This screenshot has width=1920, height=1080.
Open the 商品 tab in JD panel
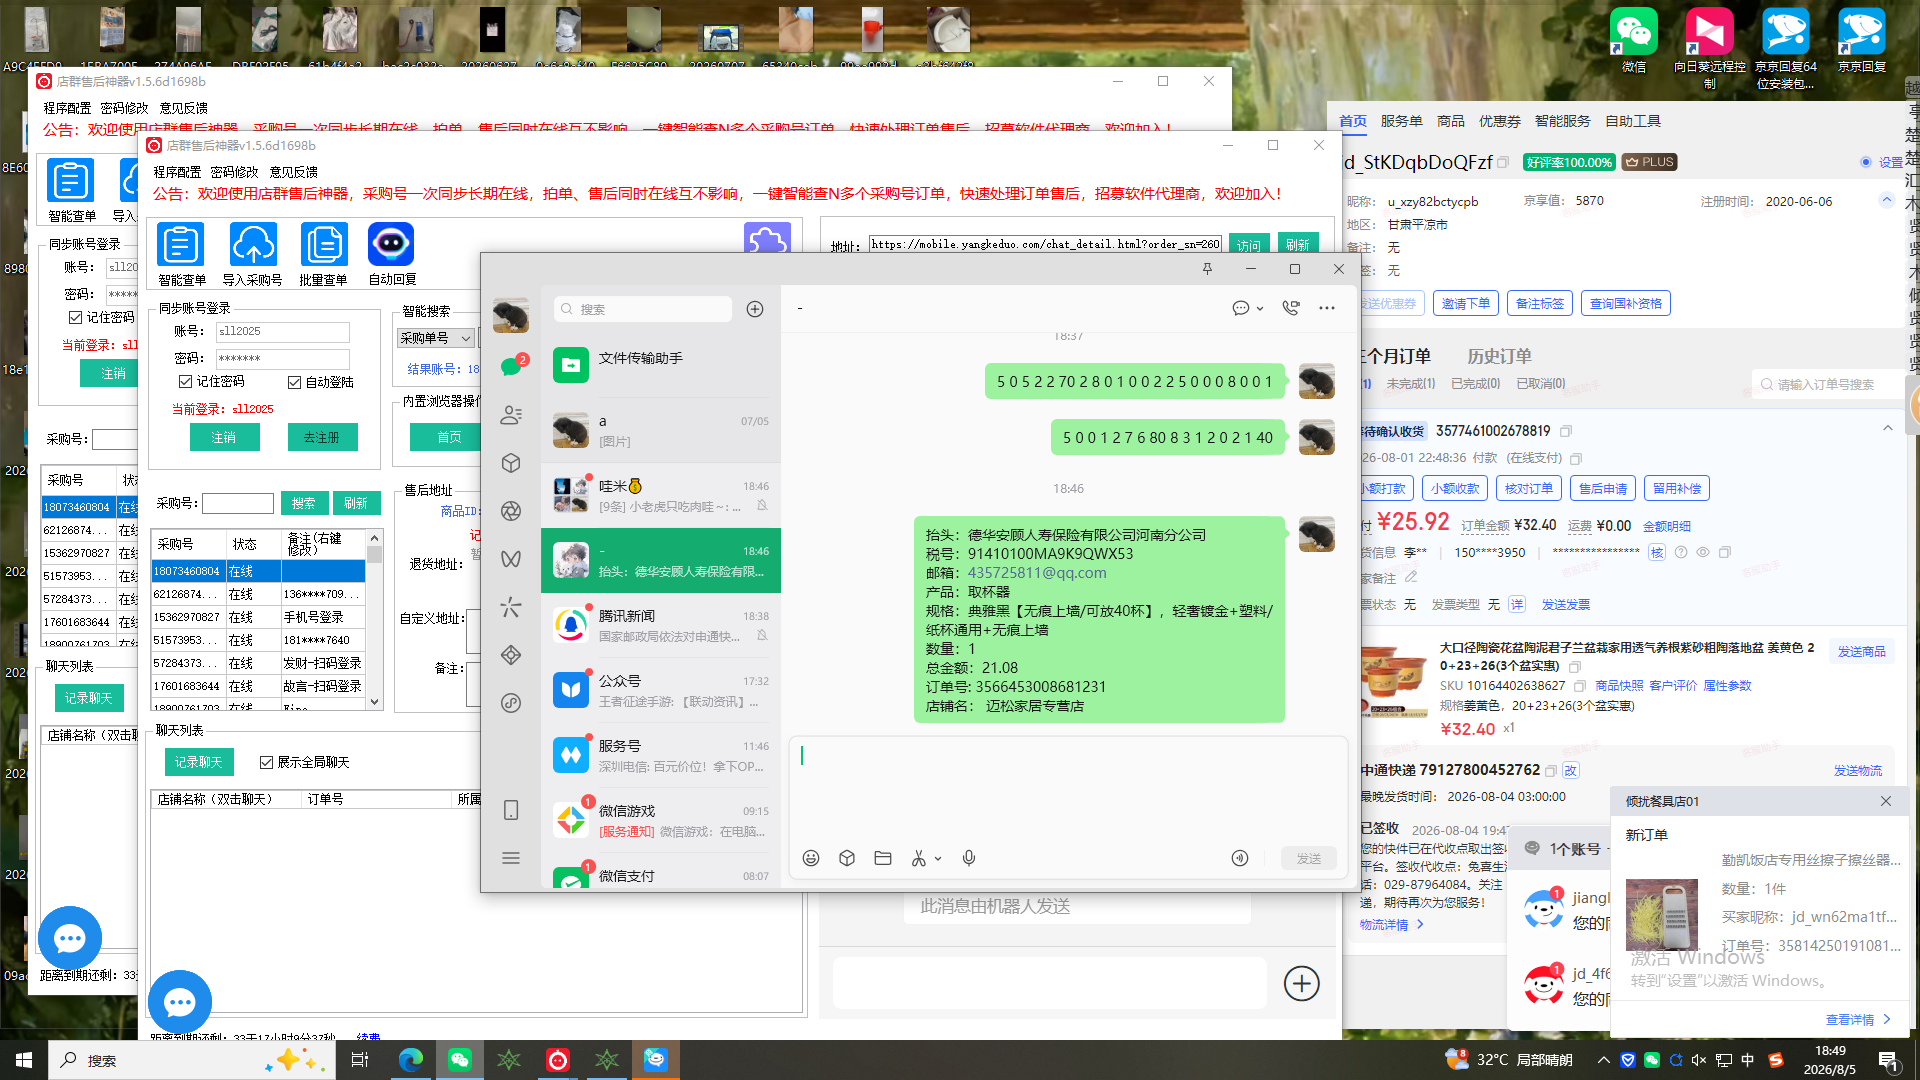point(1450,121)
